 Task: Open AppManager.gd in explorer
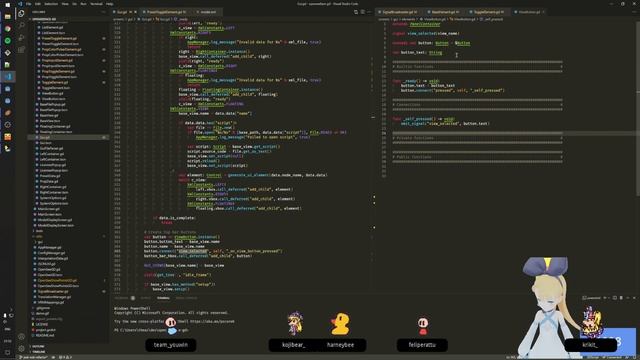(x=49, y=247)
